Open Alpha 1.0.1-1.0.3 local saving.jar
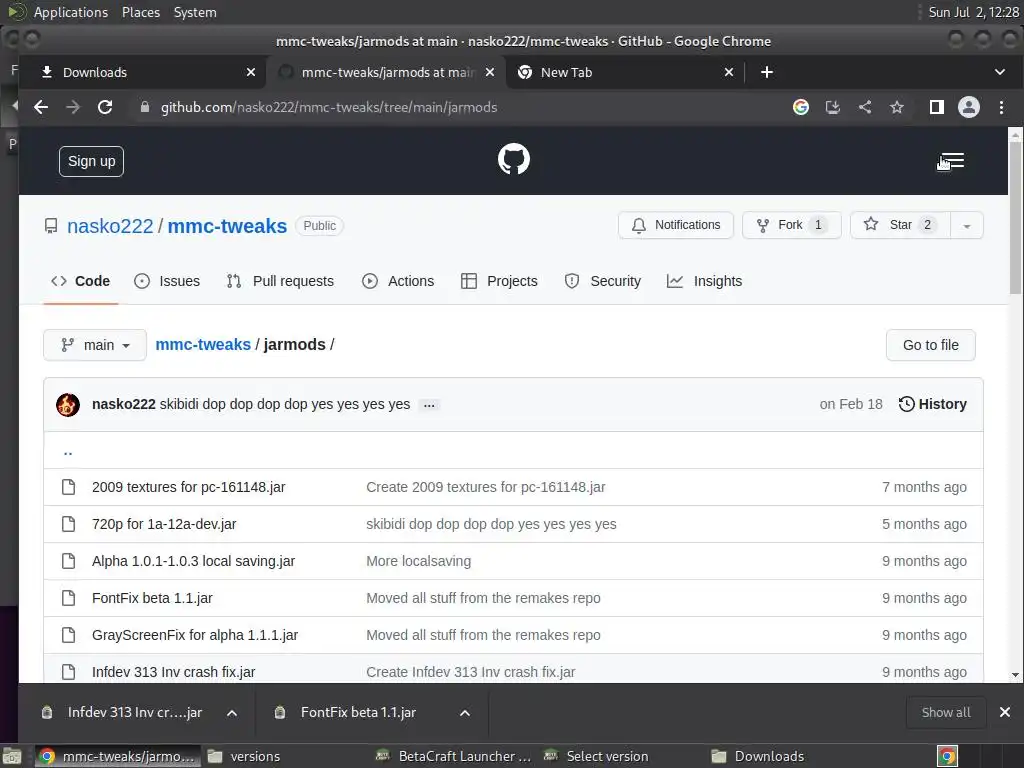This screenshot has width=1024, height=768. coord(193,562)
